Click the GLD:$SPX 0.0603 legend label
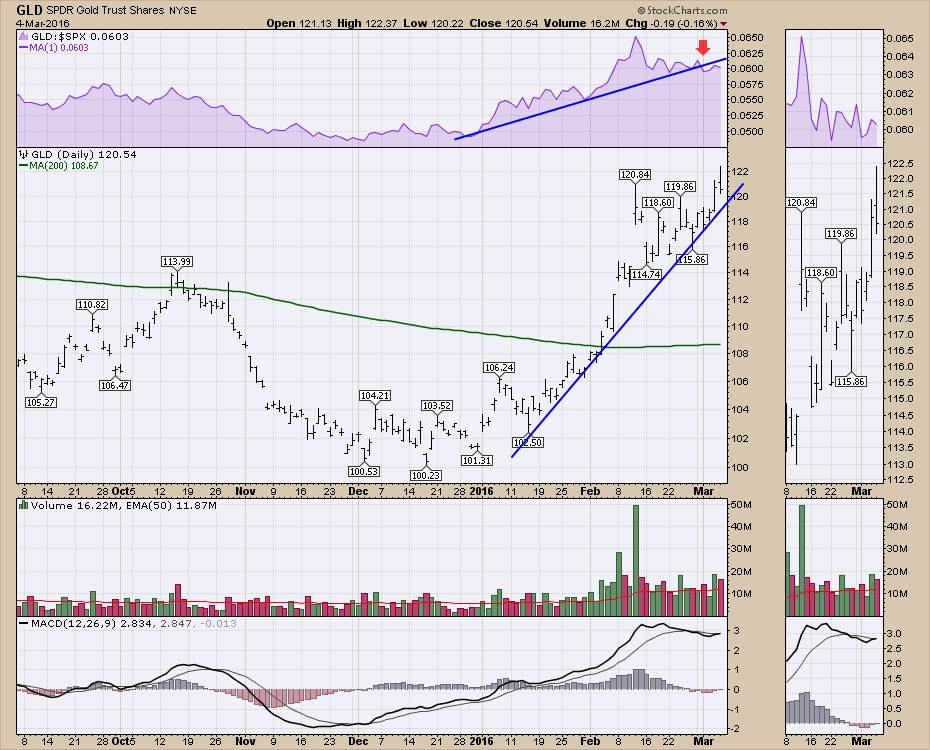930x750 pixels. coord(79,36)
